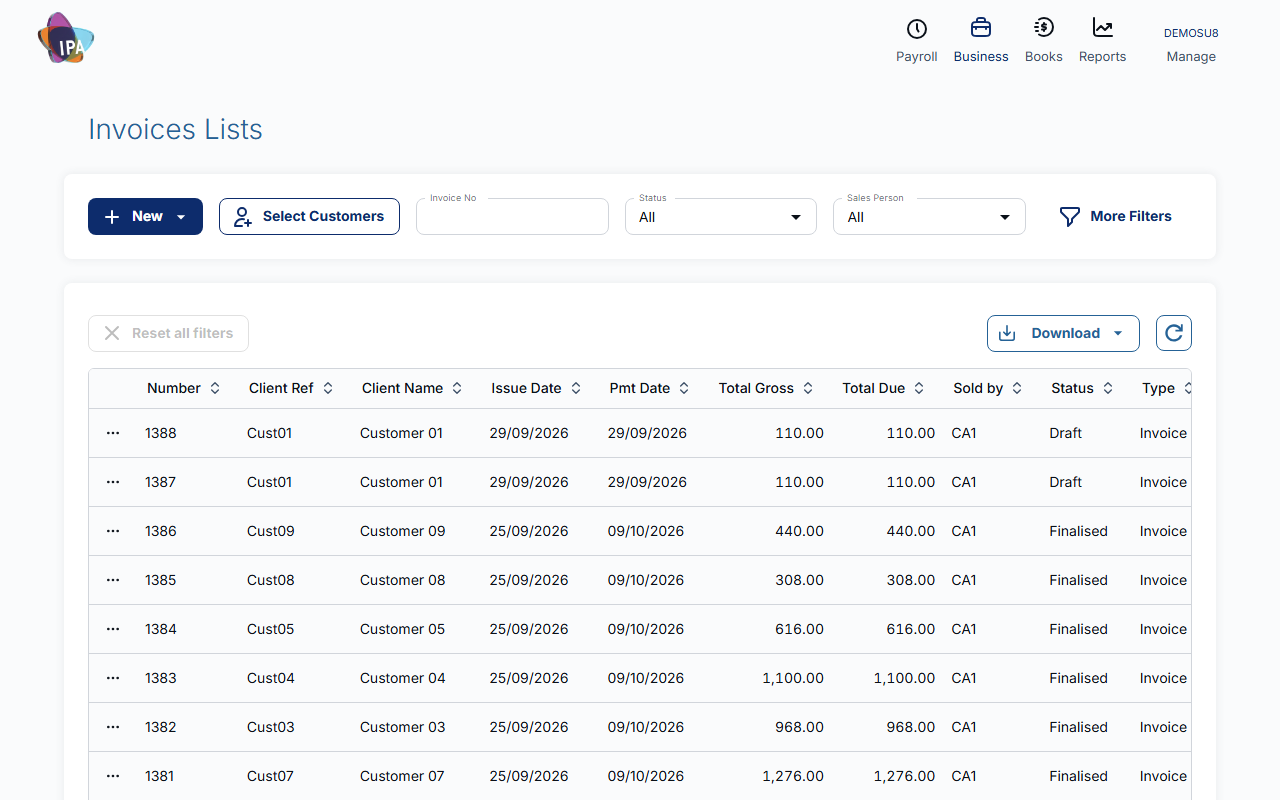This screenshot has width=1280, height=800.
Task: Open row actions for invoice 1382
Action: [x=113, y=727]
